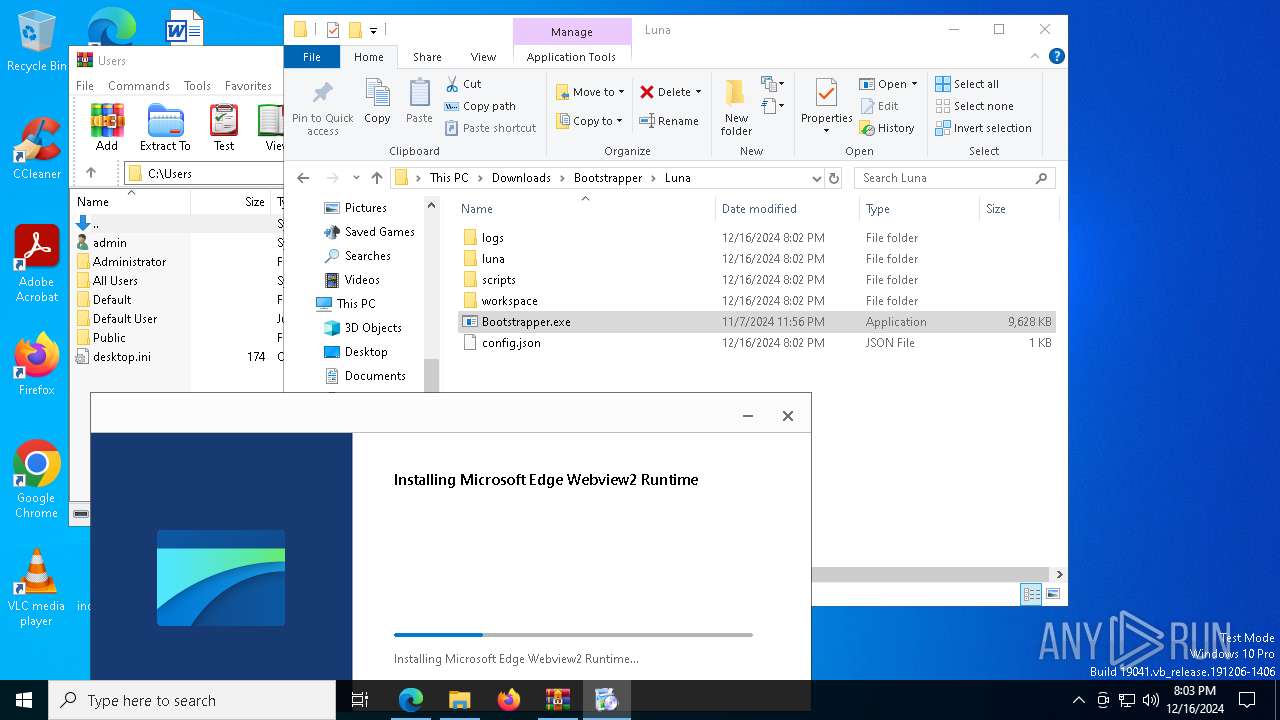Switch to large icons view in Explorer
Viewport: 1280px width, 720px height.
coord(1053,594)
